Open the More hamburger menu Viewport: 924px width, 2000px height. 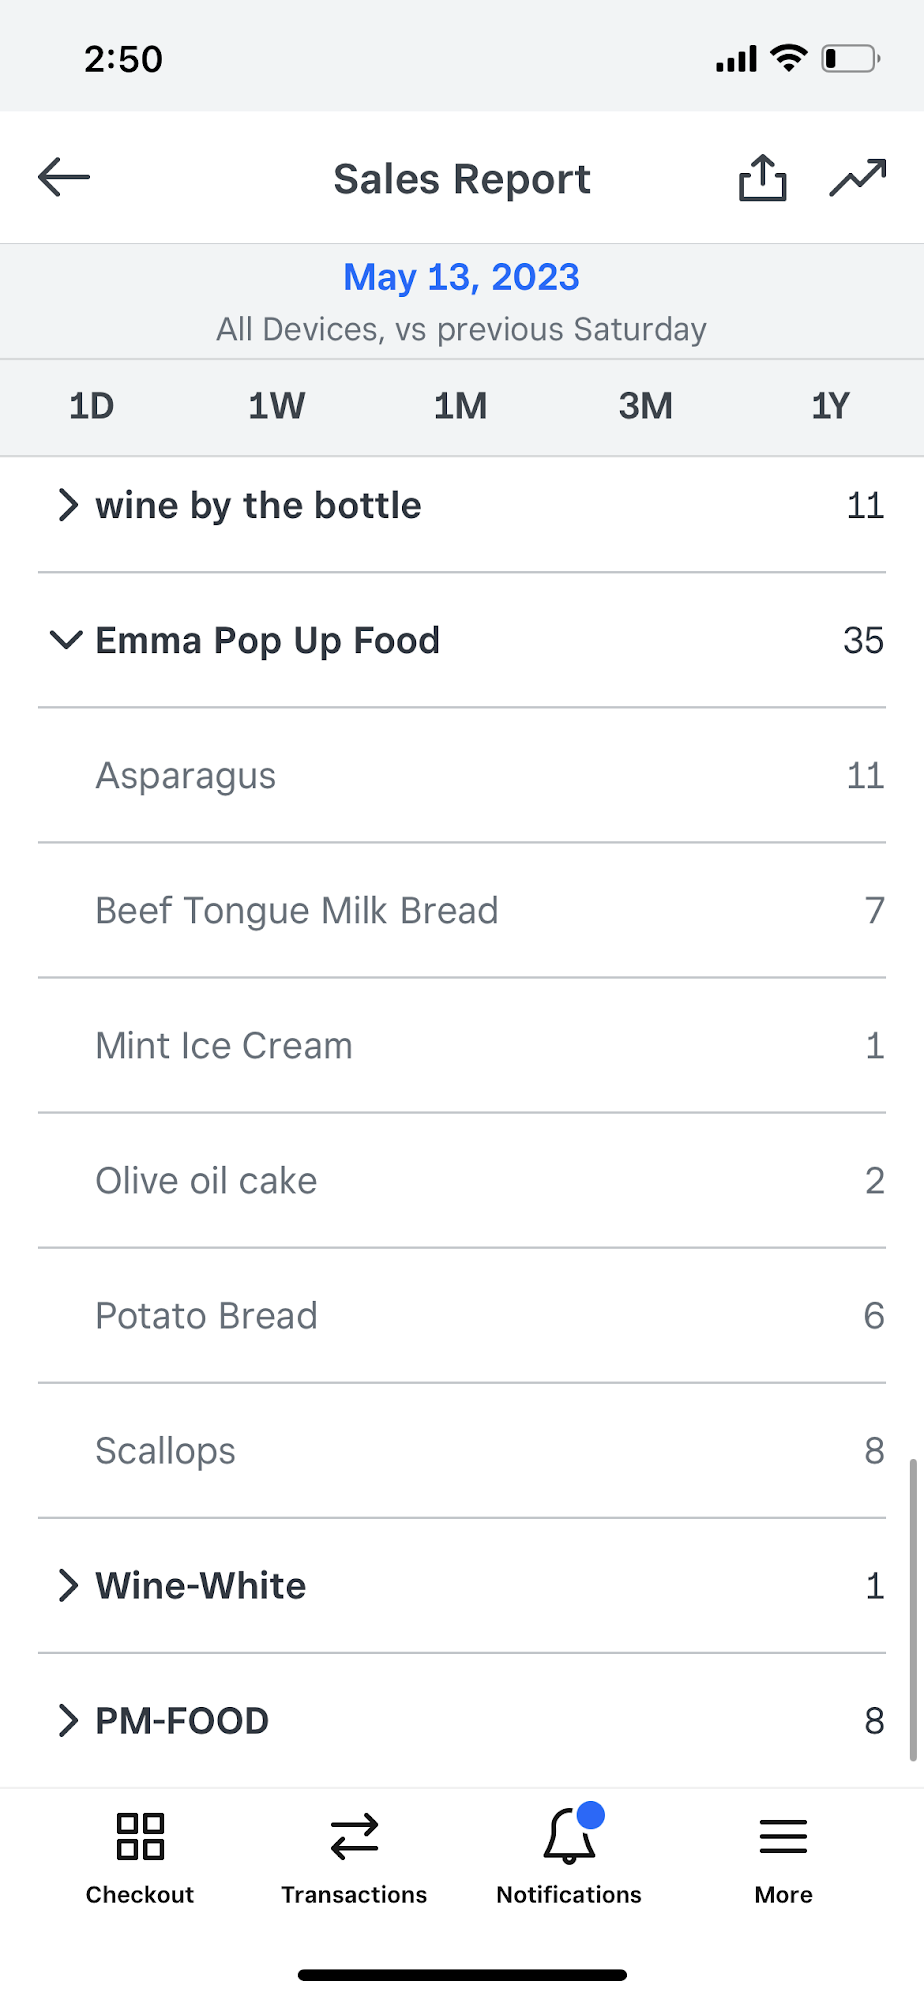[x=783, y=1836]
